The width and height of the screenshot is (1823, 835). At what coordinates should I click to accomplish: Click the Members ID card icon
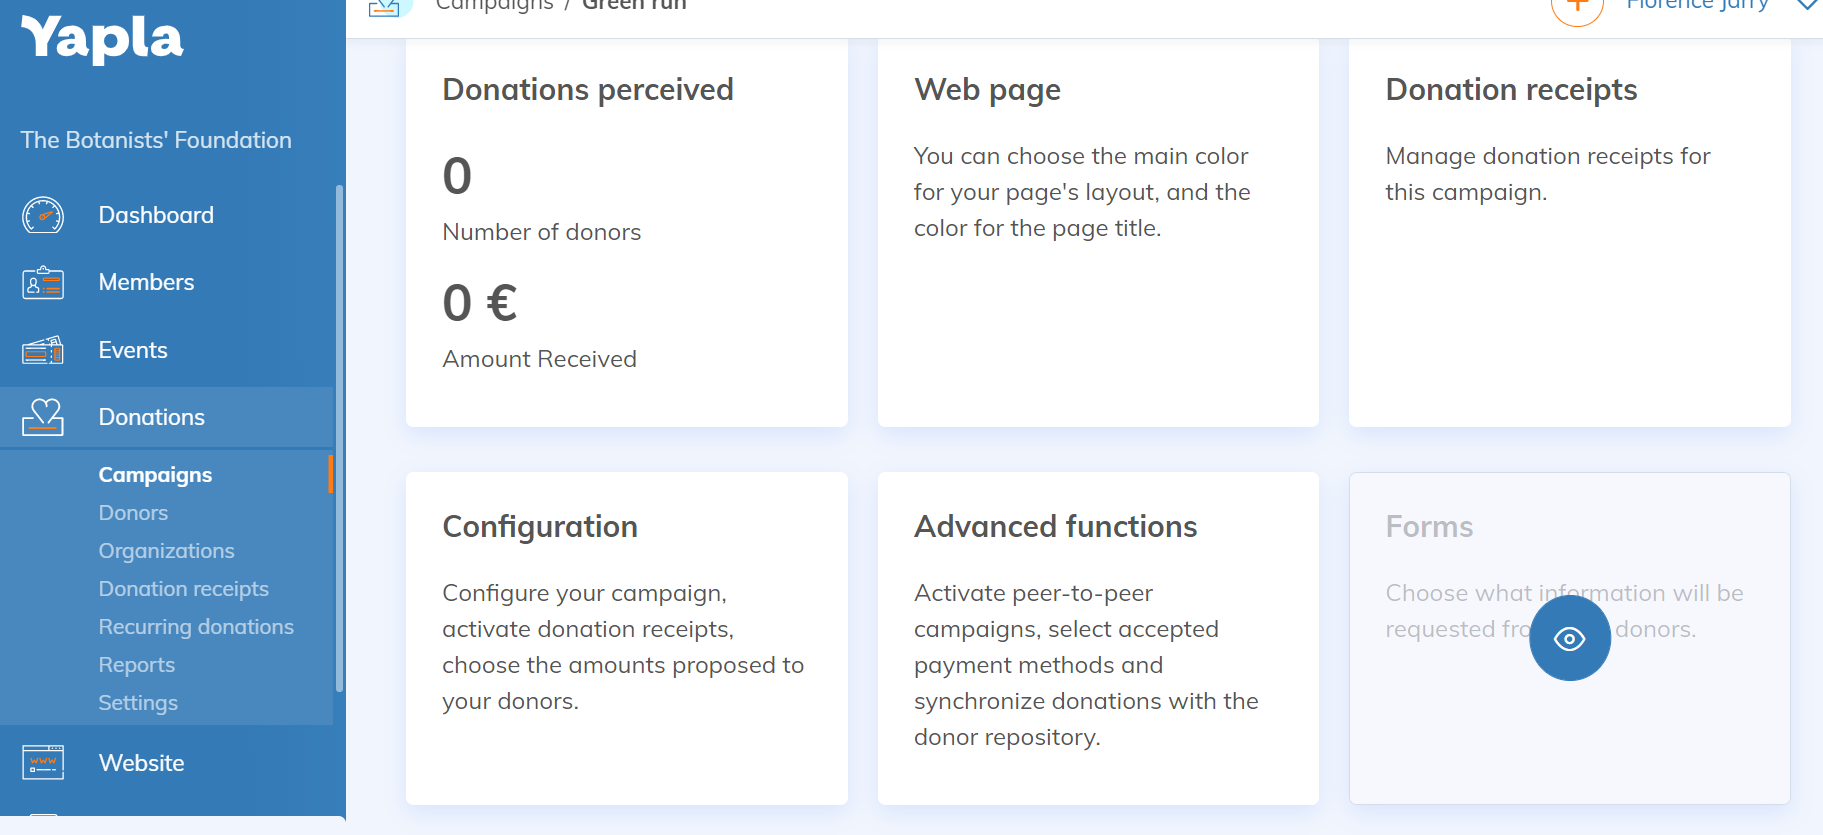tap(43, 283)
